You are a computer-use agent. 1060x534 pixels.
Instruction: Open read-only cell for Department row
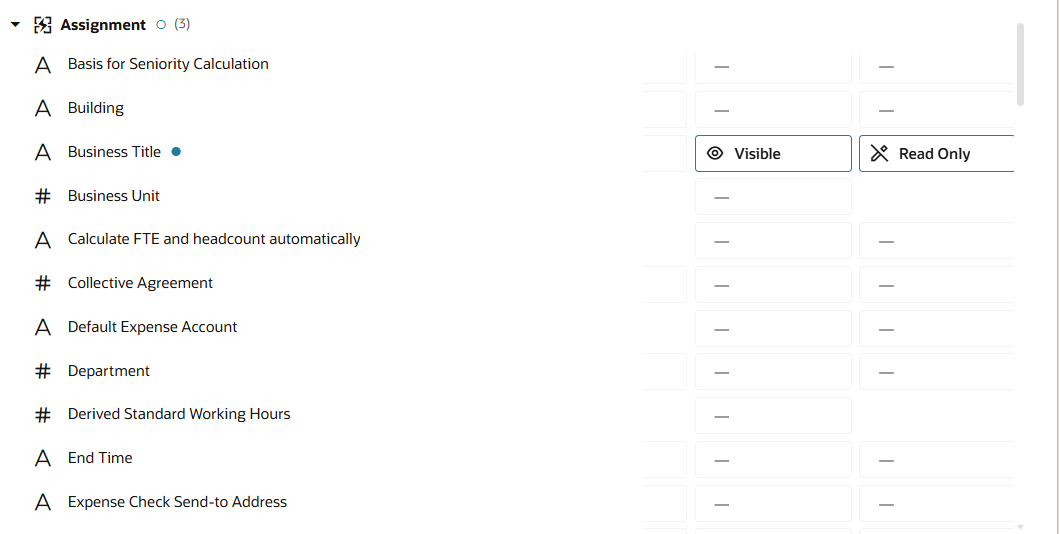point(936,372)
